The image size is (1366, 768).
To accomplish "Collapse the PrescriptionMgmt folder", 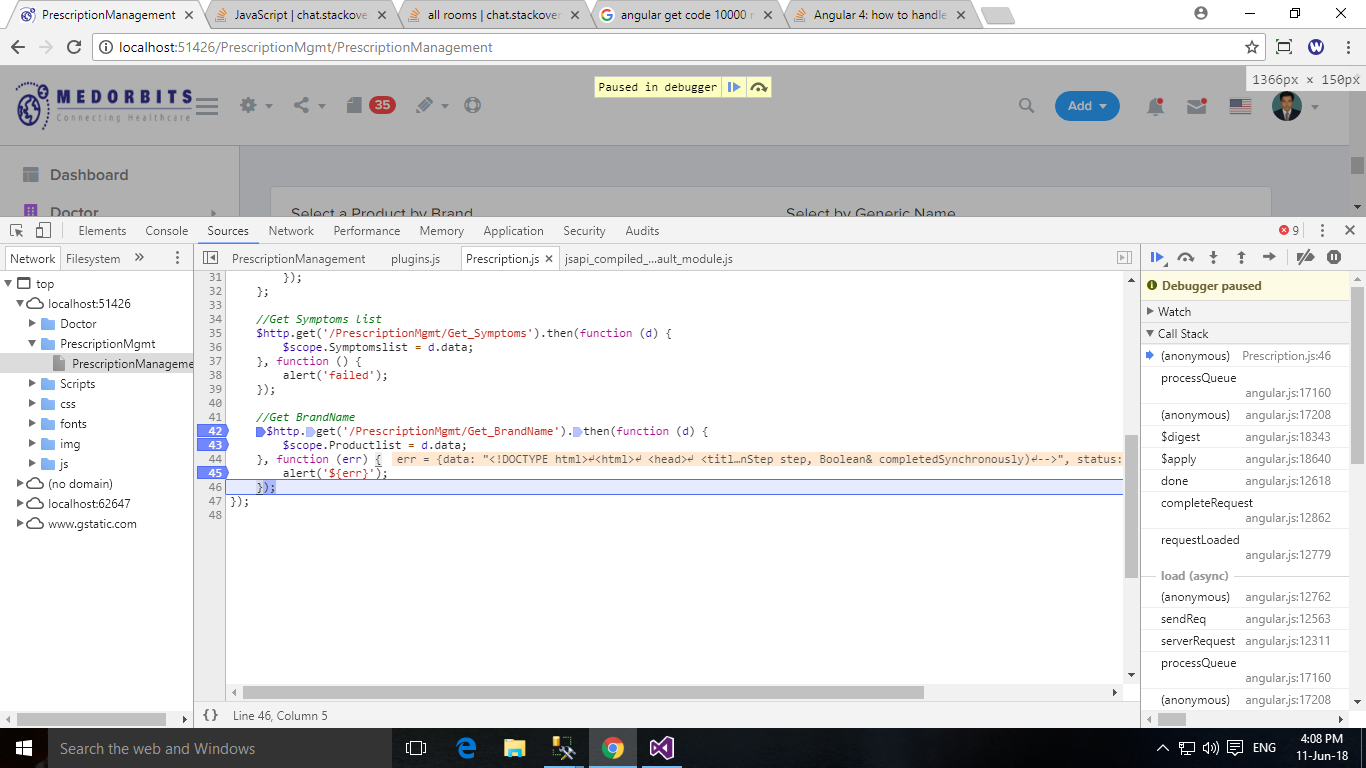I will [33, 344].
